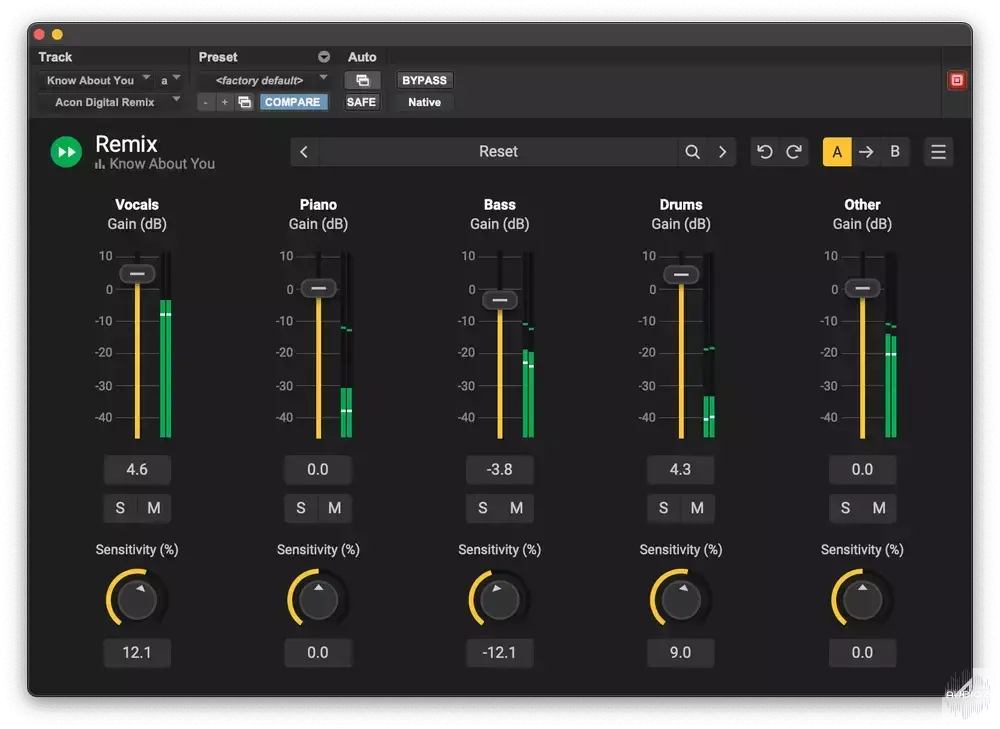Open factory default preset dropdown
This screenshot has height=729, width=1000.
click(x=263, y=80)
